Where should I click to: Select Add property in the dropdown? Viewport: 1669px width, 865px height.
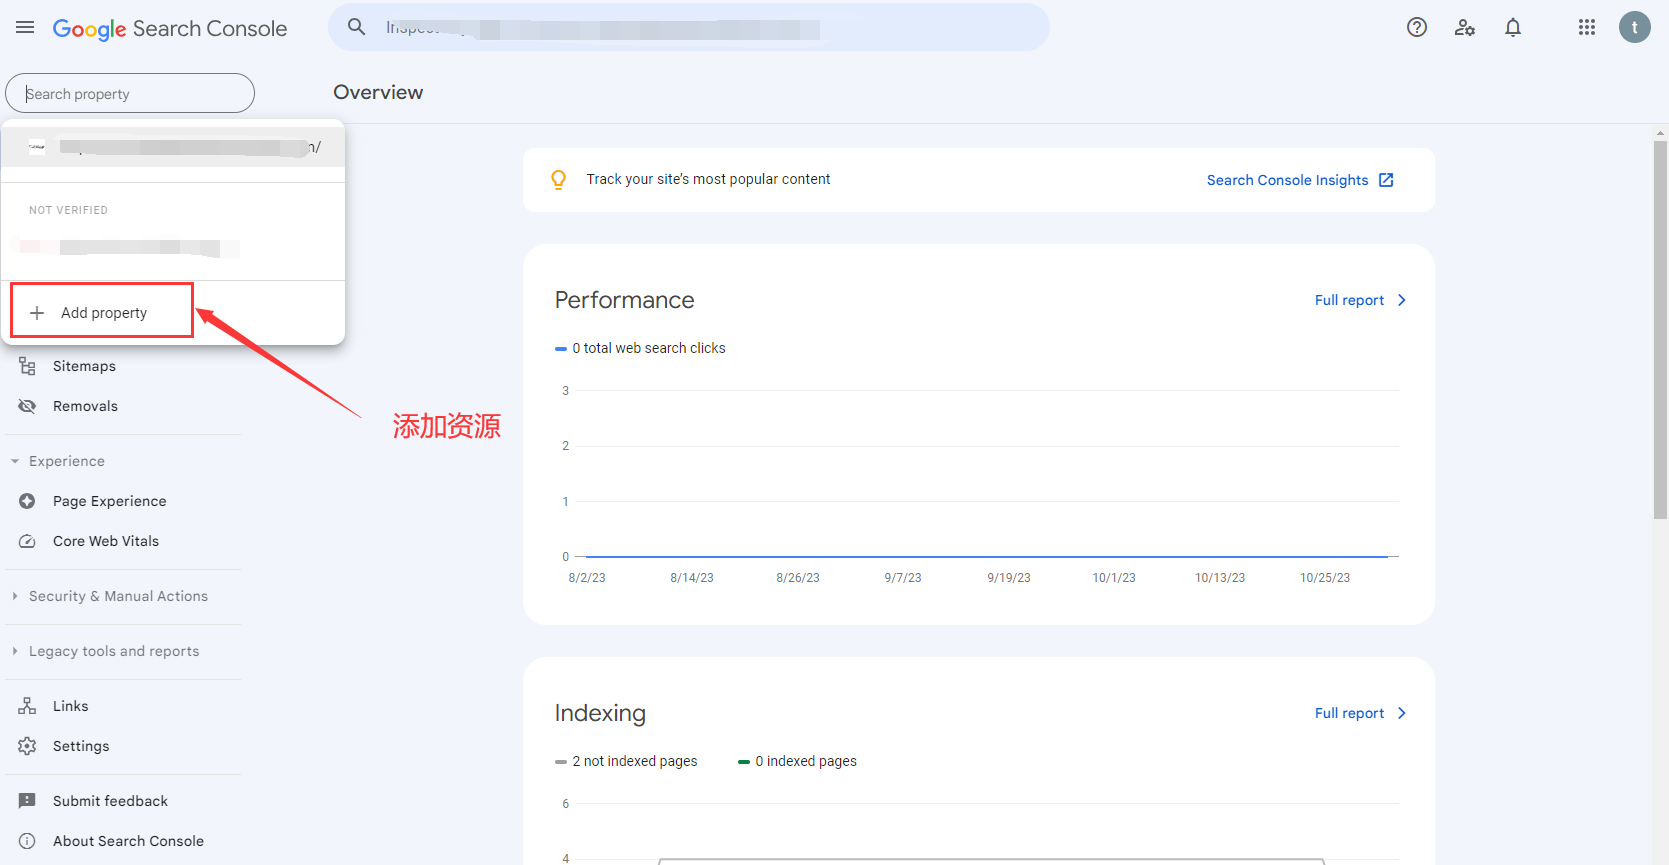[x=103, y=313]
